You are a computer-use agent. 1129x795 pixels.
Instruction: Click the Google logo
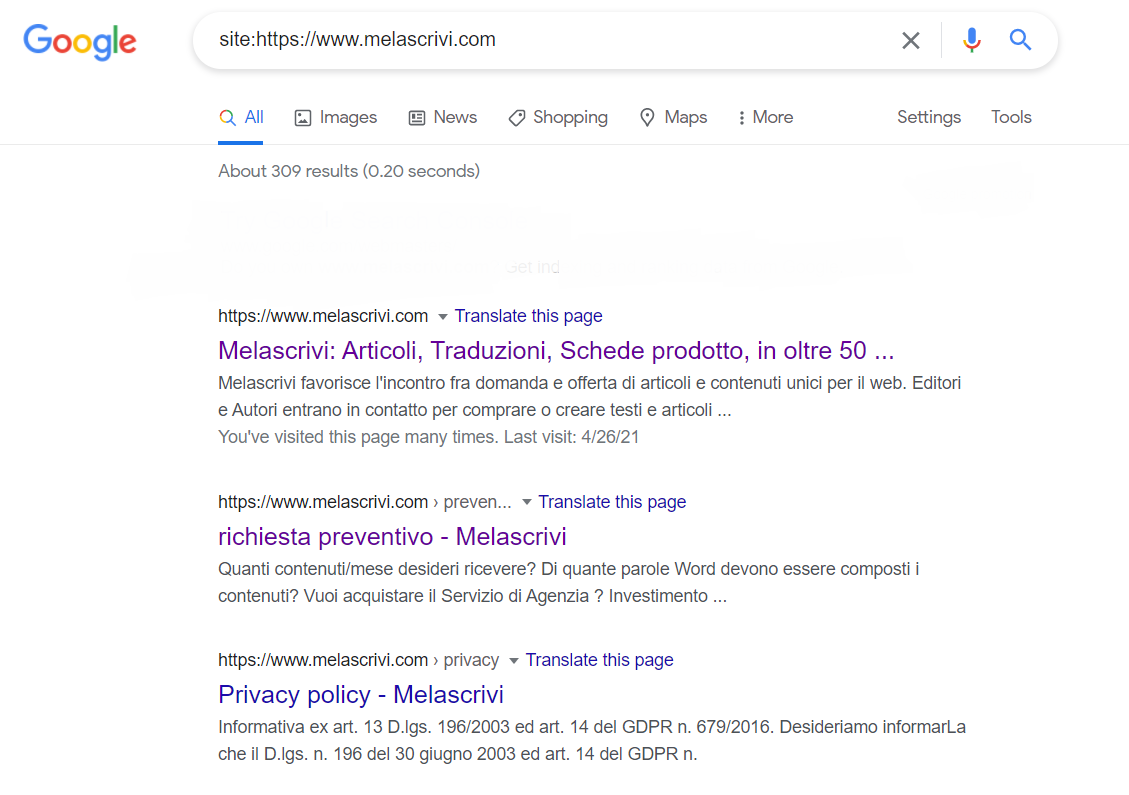click(80, 41)
